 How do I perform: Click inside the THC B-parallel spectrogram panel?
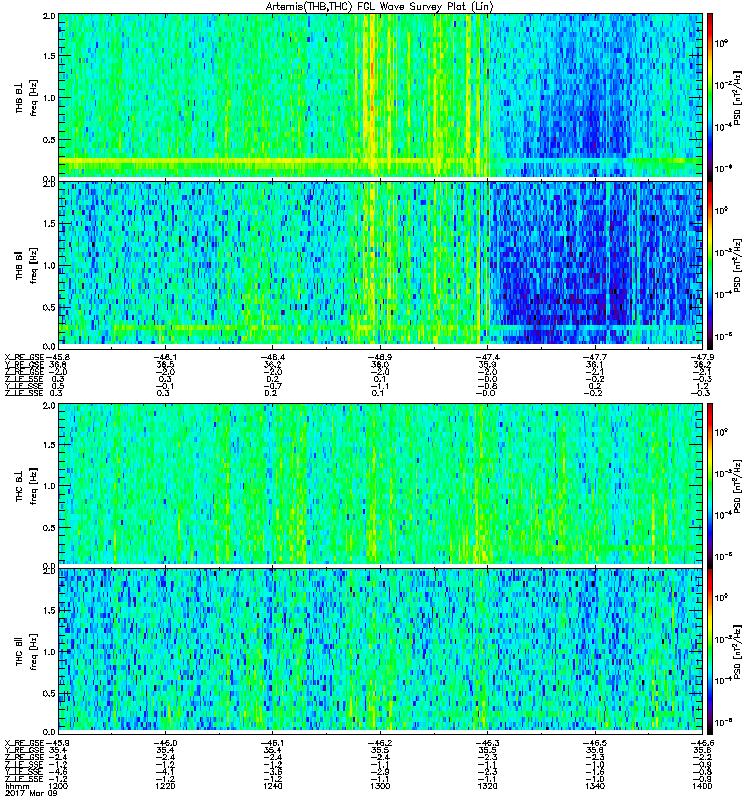click(381, 650)
